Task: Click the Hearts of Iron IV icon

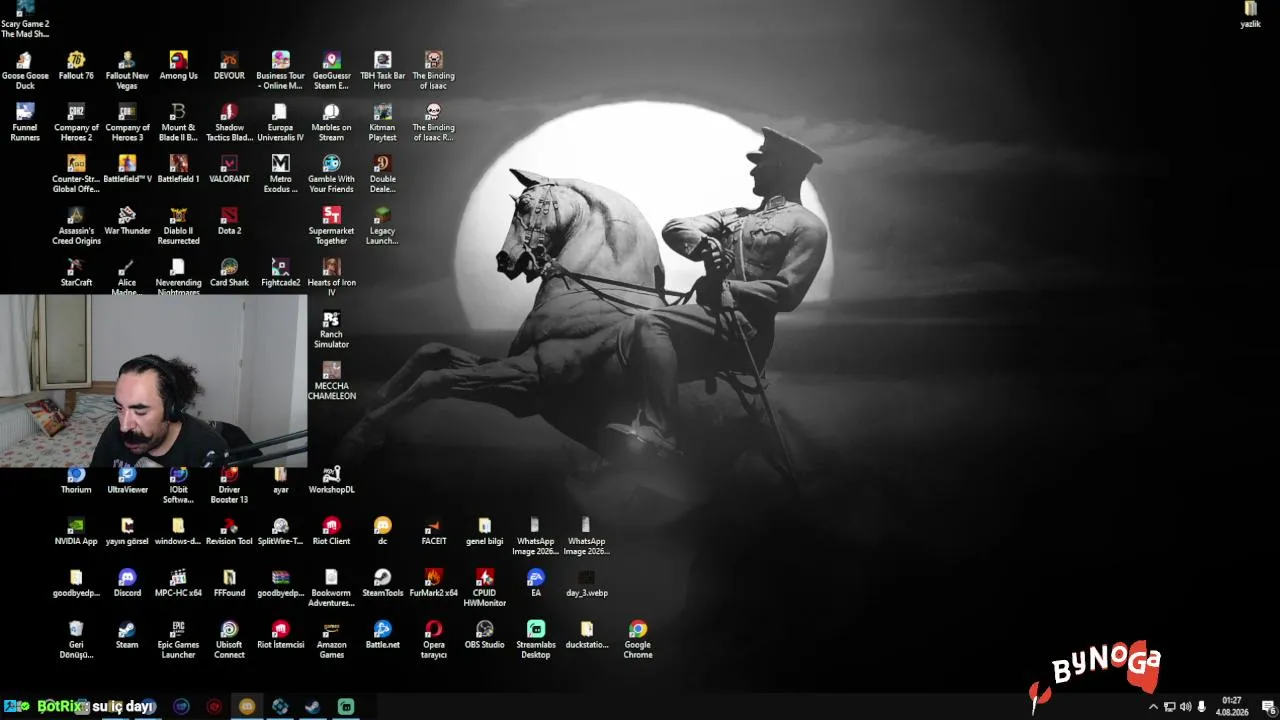Action: click(331, 278)
